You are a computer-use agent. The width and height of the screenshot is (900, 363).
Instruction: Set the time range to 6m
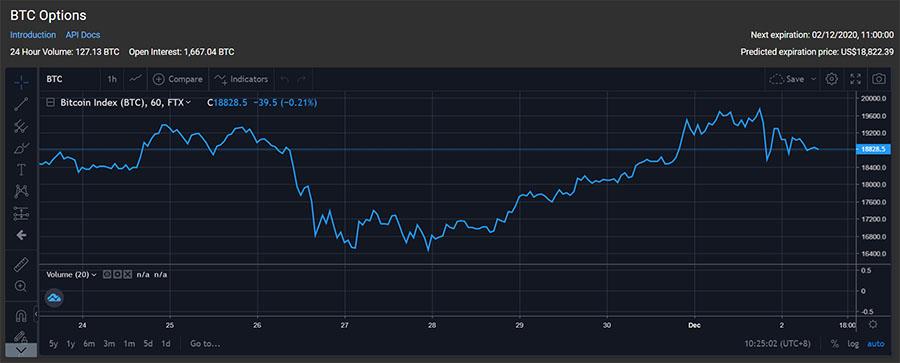(x=89, y=344)
